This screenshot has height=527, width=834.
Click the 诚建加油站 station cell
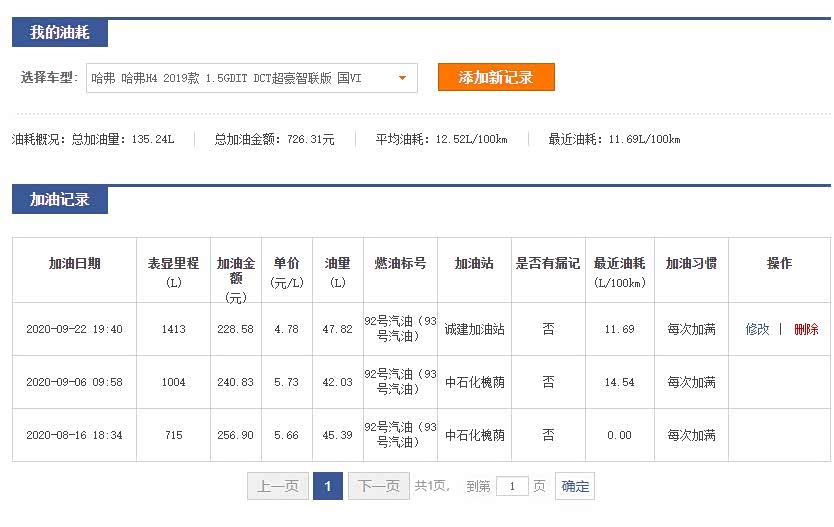tap(475, 329)
